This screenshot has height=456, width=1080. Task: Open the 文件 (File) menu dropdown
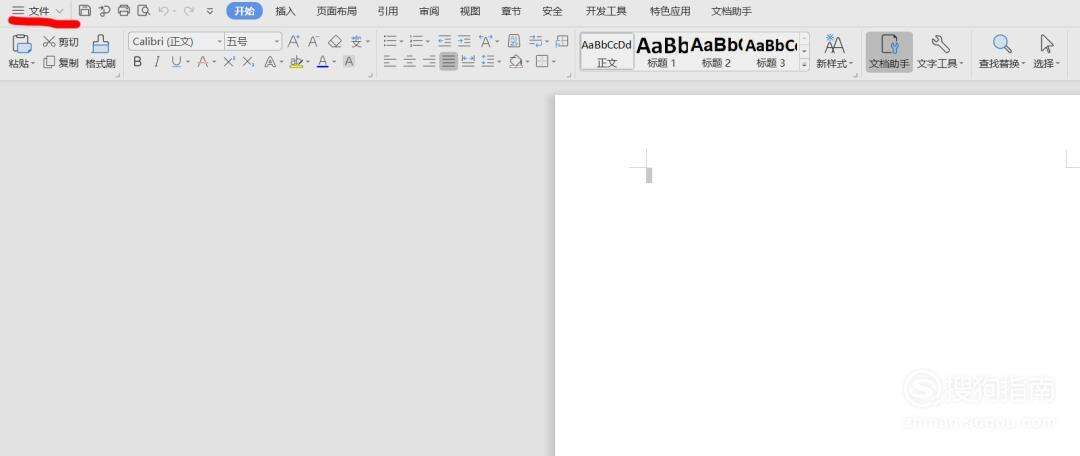point(38,11)
